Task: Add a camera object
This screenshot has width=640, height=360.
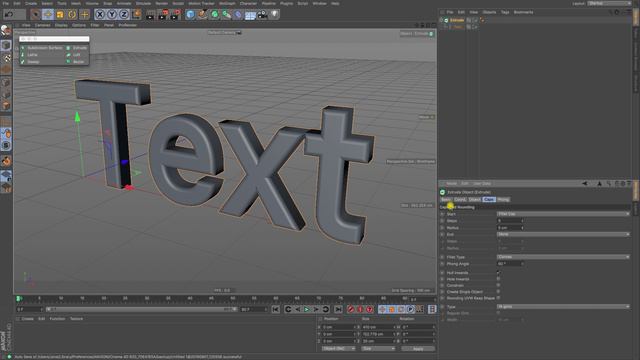Action: point(262,15)
